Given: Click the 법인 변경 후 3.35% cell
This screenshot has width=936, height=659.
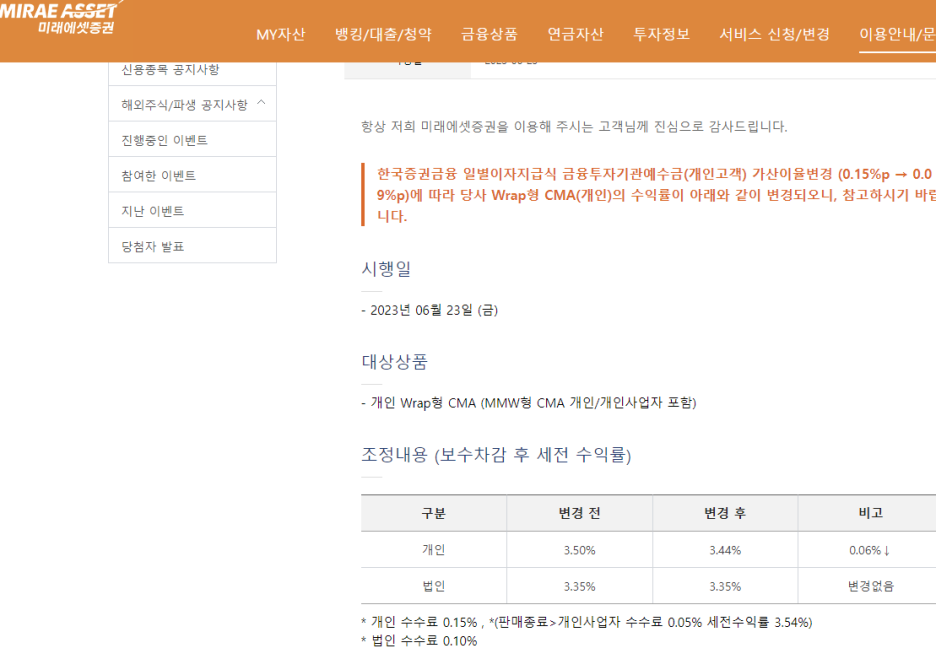Looking at the screenshot, I should [x=725, y=586].
